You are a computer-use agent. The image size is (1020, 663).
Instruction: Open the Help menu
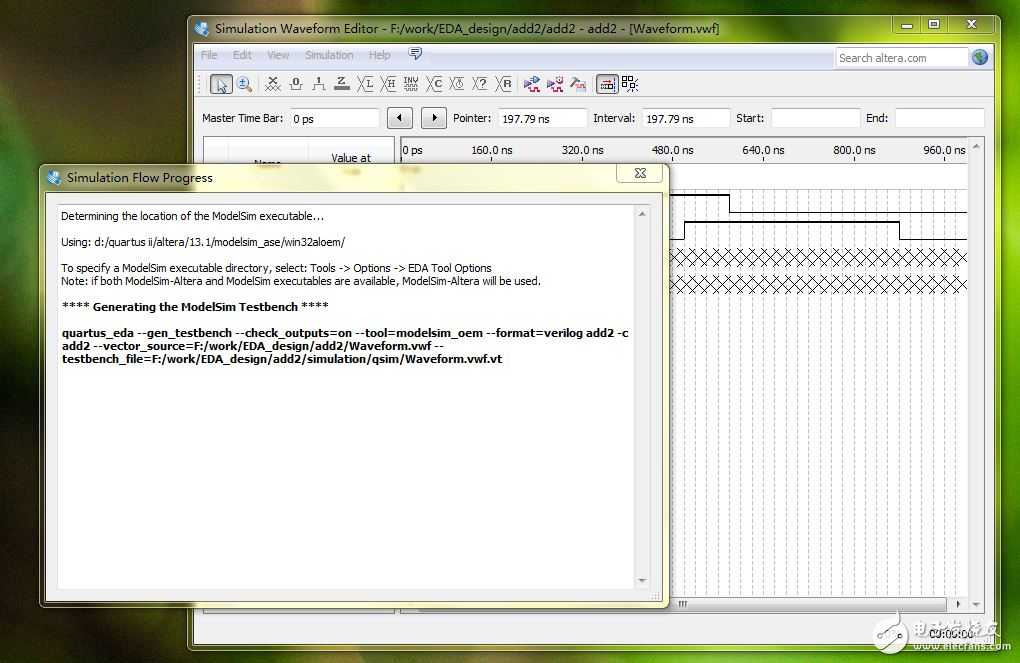pyautogui.click(x=380, y=55)
